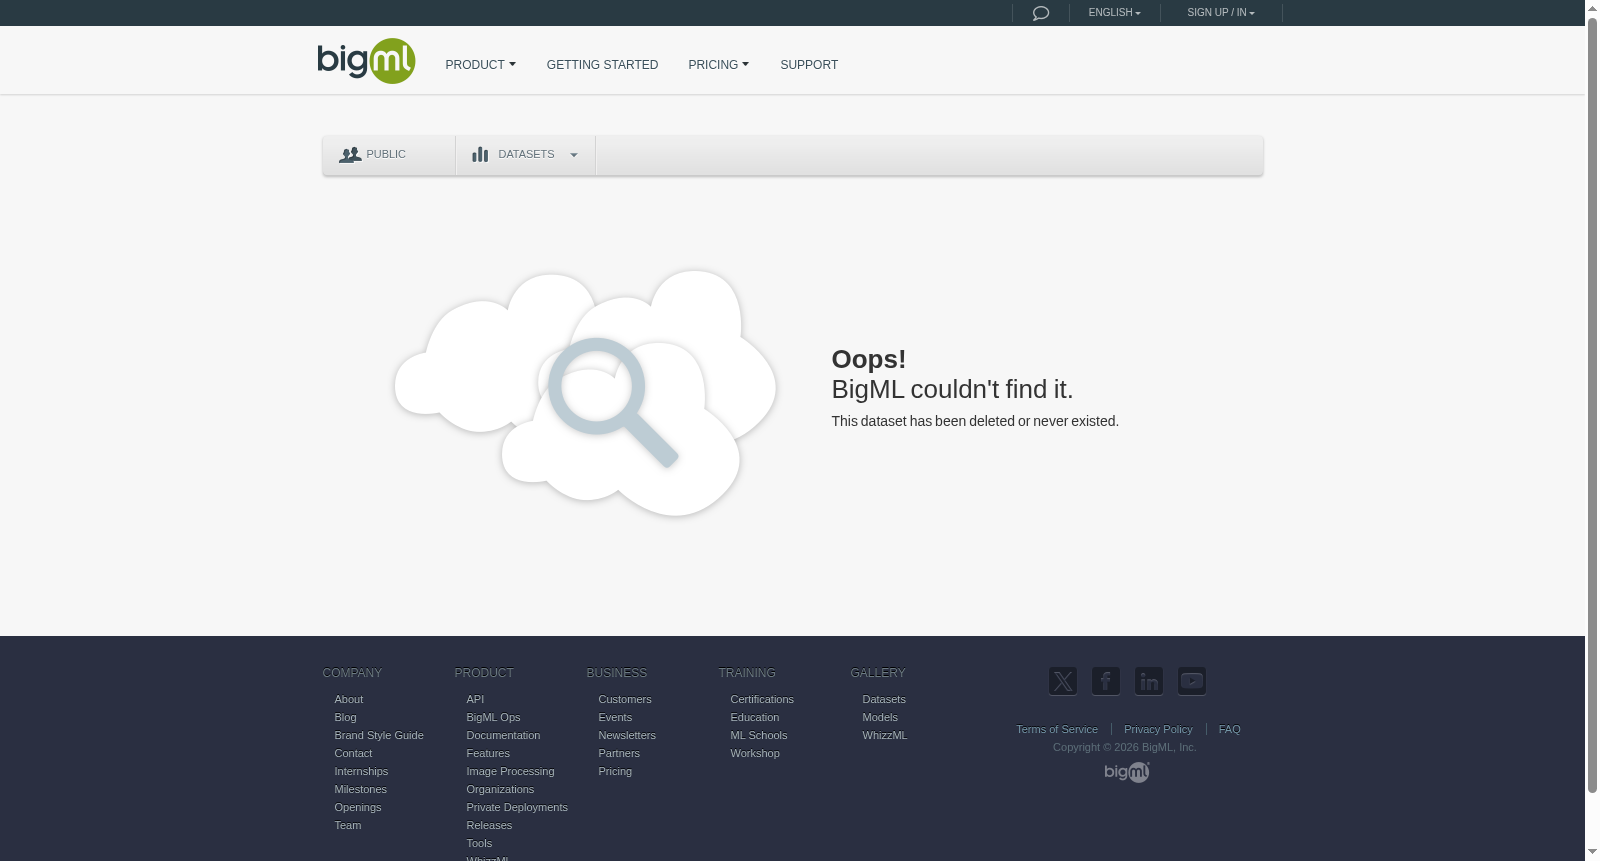Viewport: 1600px width, 861px height.
Task: Open the ML Schools link
Action: [759, 736]
